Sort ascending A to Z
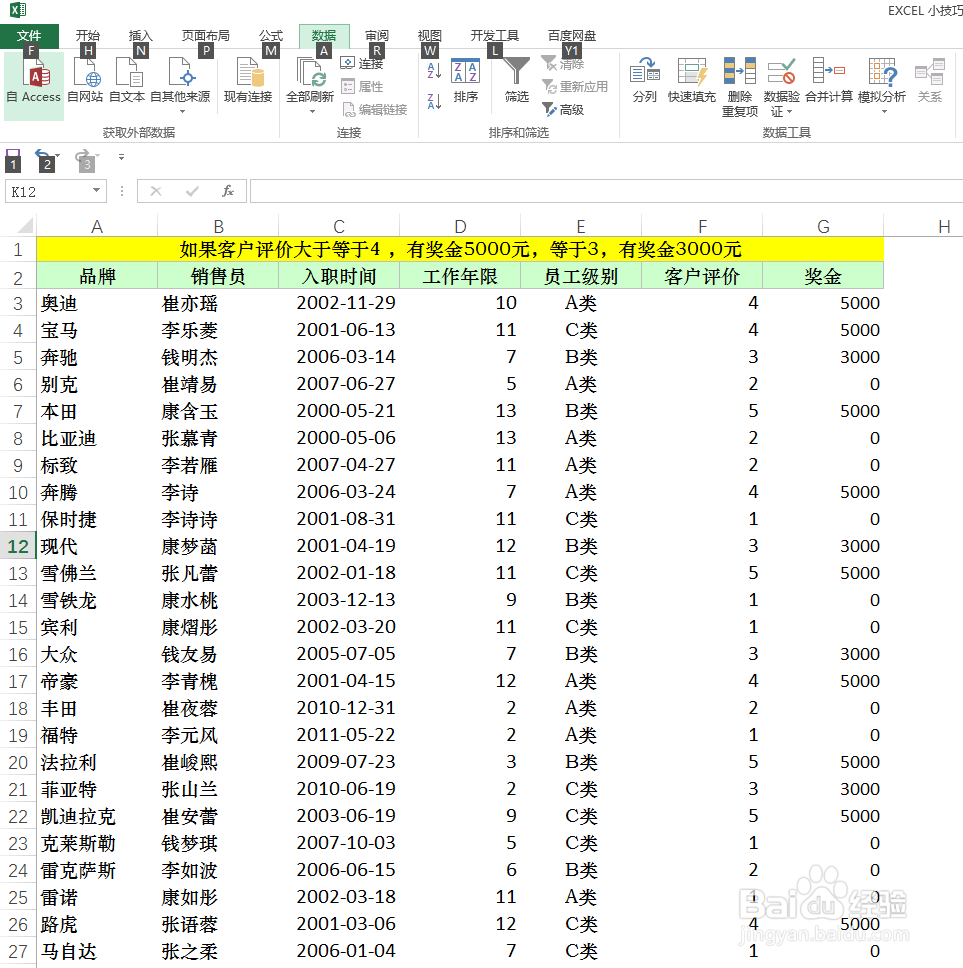Viewport: 963px width, 968px height. point(434,70)
